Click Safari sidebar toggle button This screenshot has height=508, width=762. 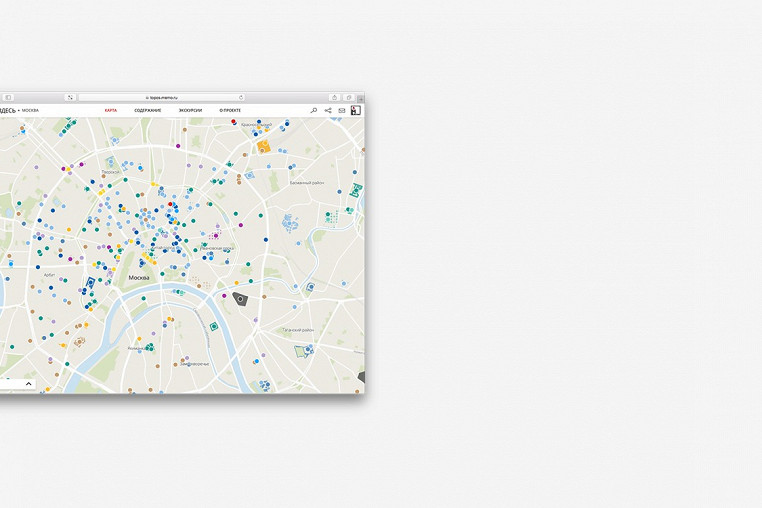coord(8,98)
